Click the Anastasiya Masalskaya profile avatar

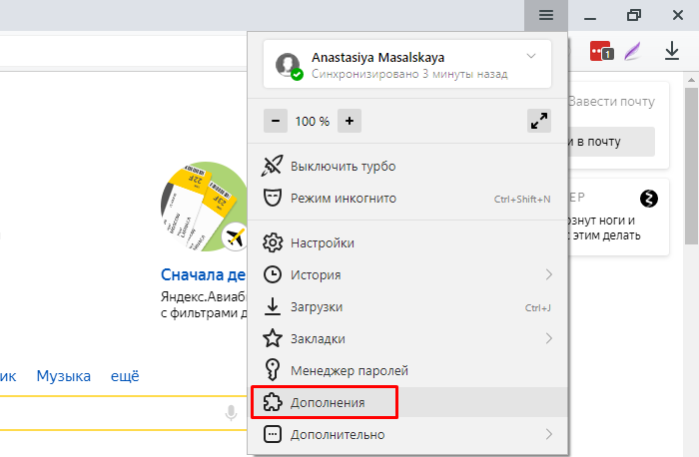(288, 65)
